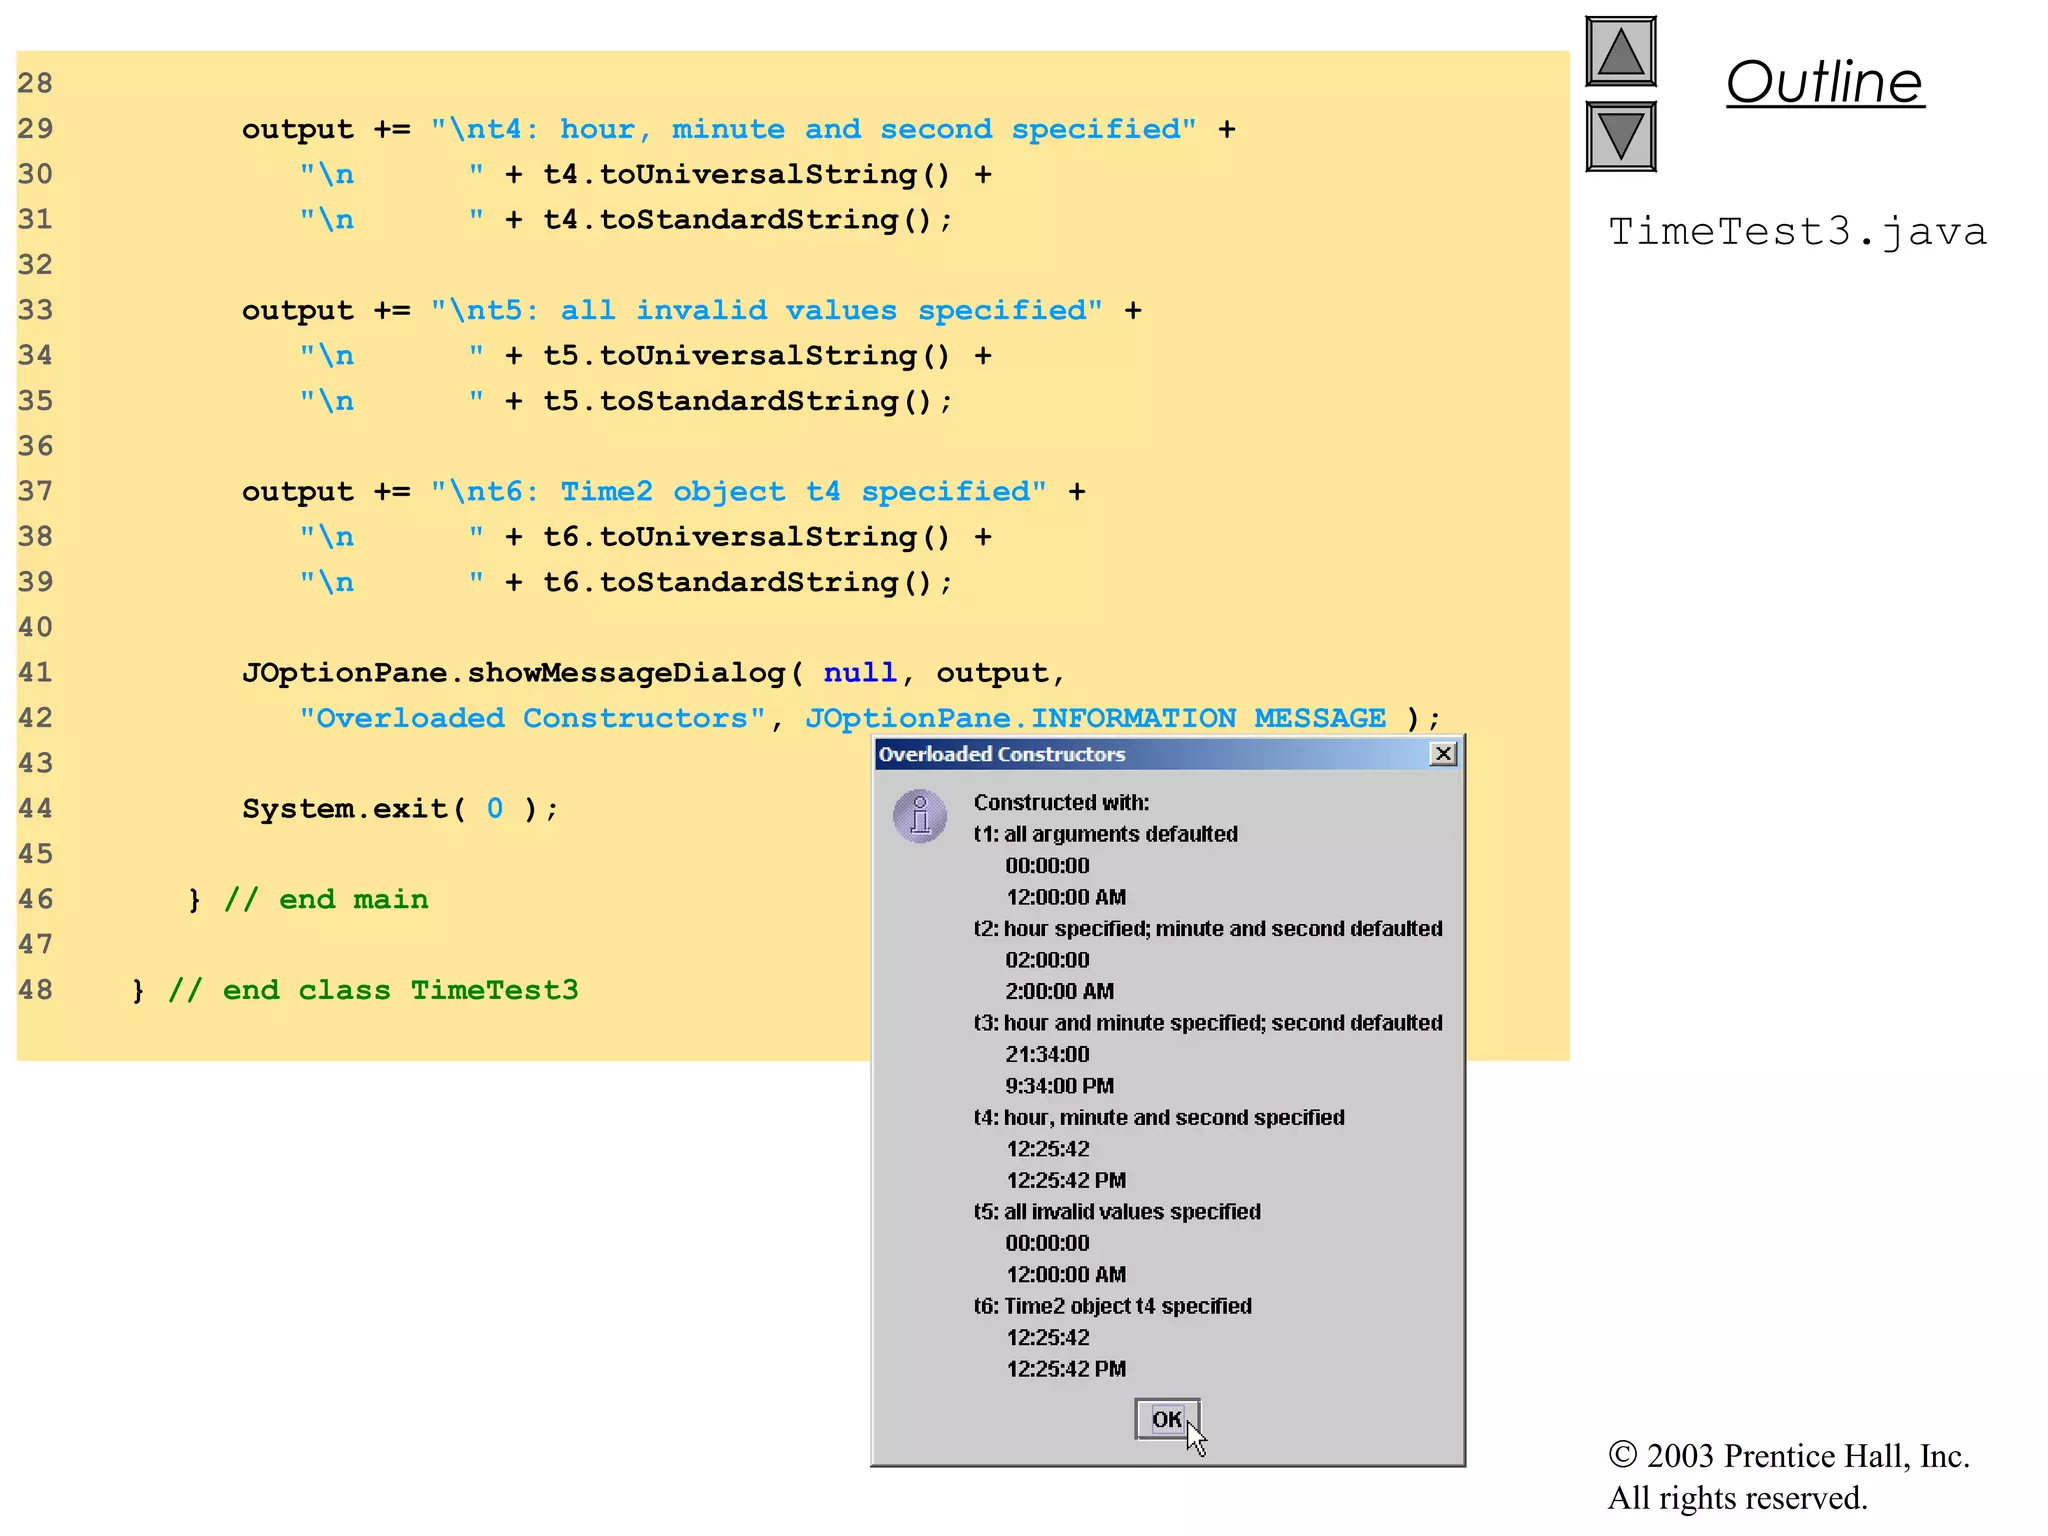The height and width of the screenshot is (1536, 2048).
Task: Click the up arrow navigation button
Action: (x=1621, y=52)
